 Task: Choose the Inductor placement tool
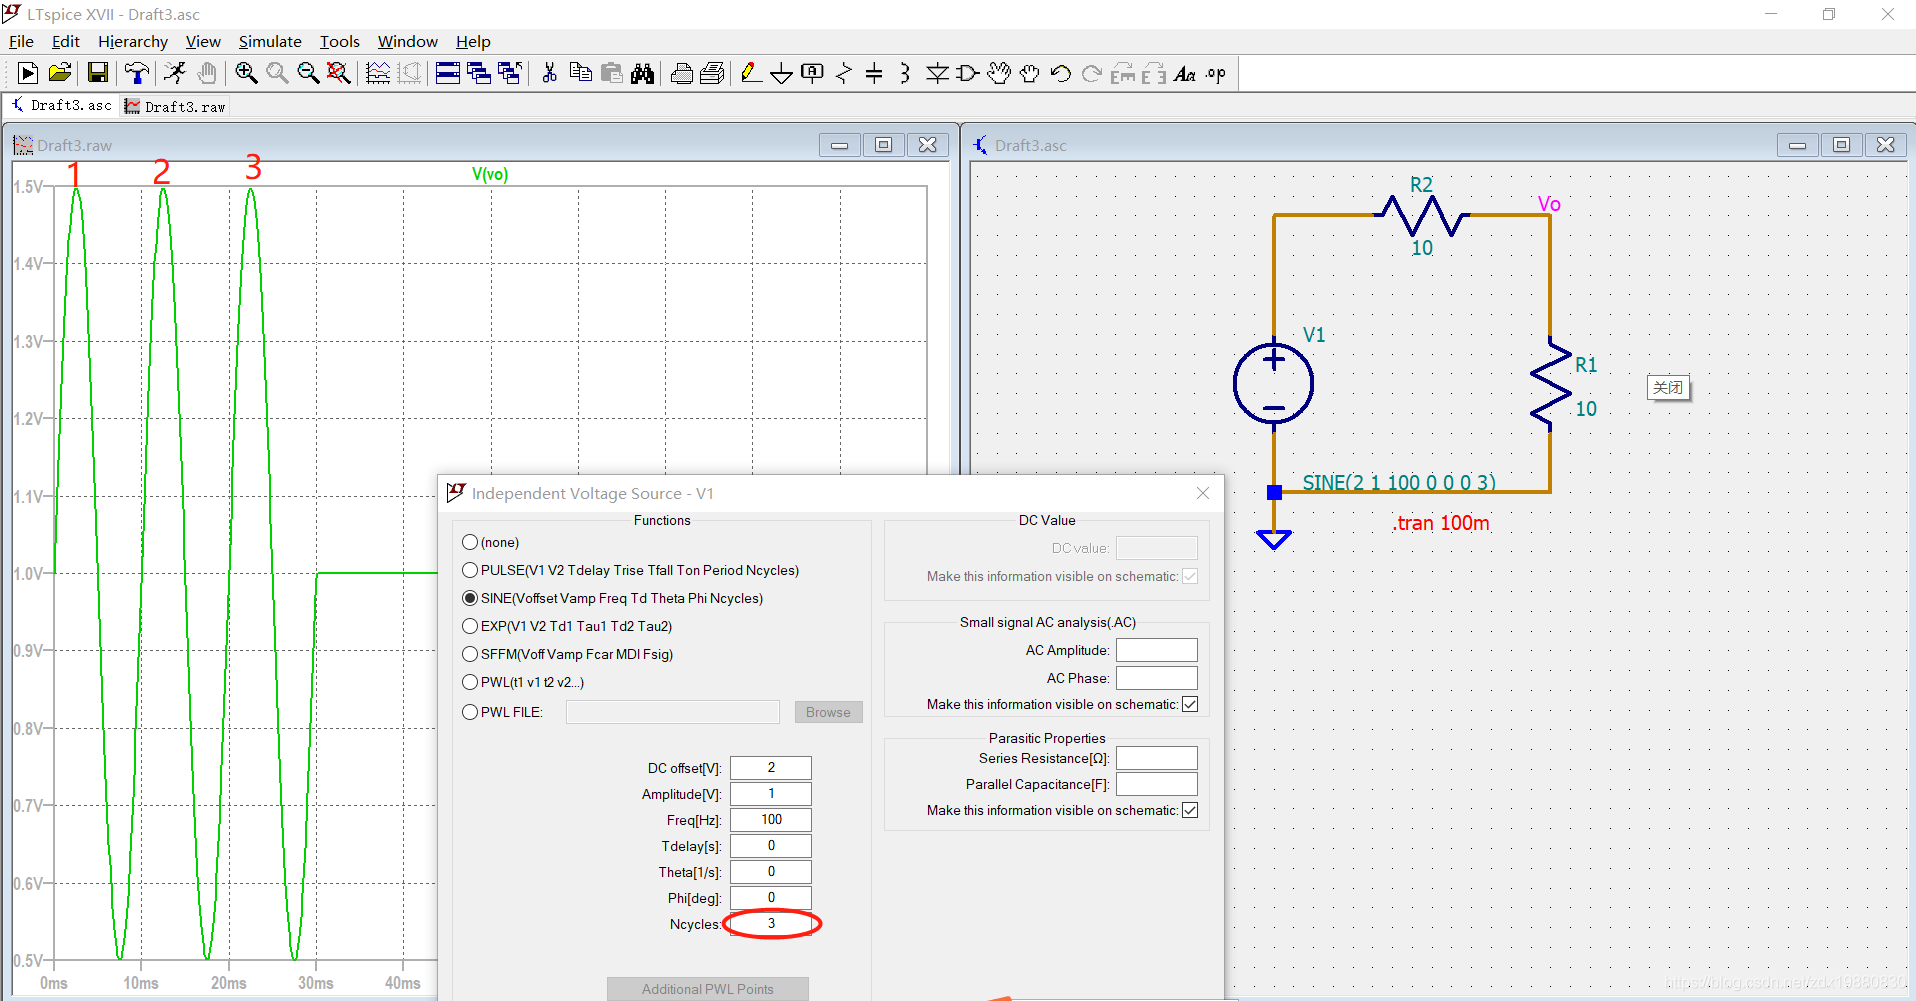[905, 73]
